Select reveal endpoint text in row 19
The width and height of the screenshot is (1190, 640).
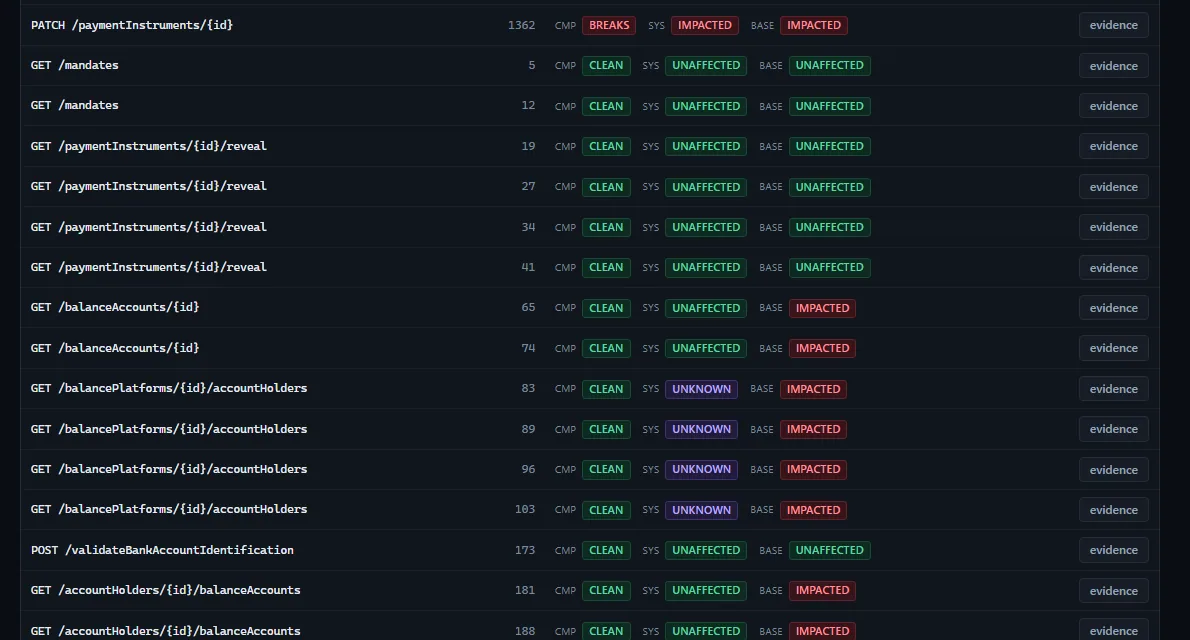coord(149,146)
